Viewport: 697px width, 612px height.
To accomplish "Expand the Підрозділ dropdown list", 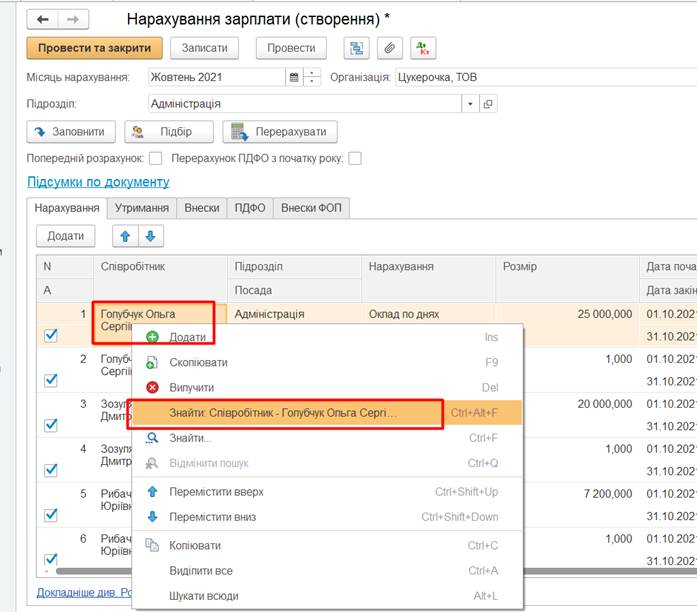I will point(470,103).
